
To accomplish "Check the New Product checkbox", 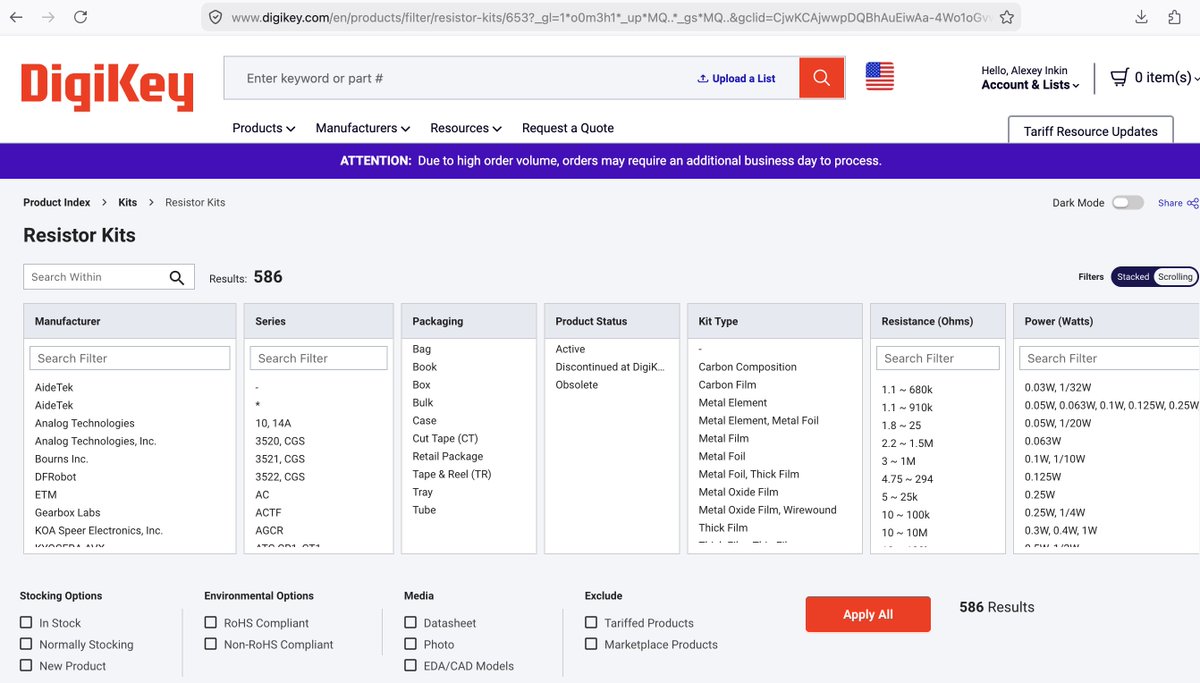I will (x=26, y=665).
